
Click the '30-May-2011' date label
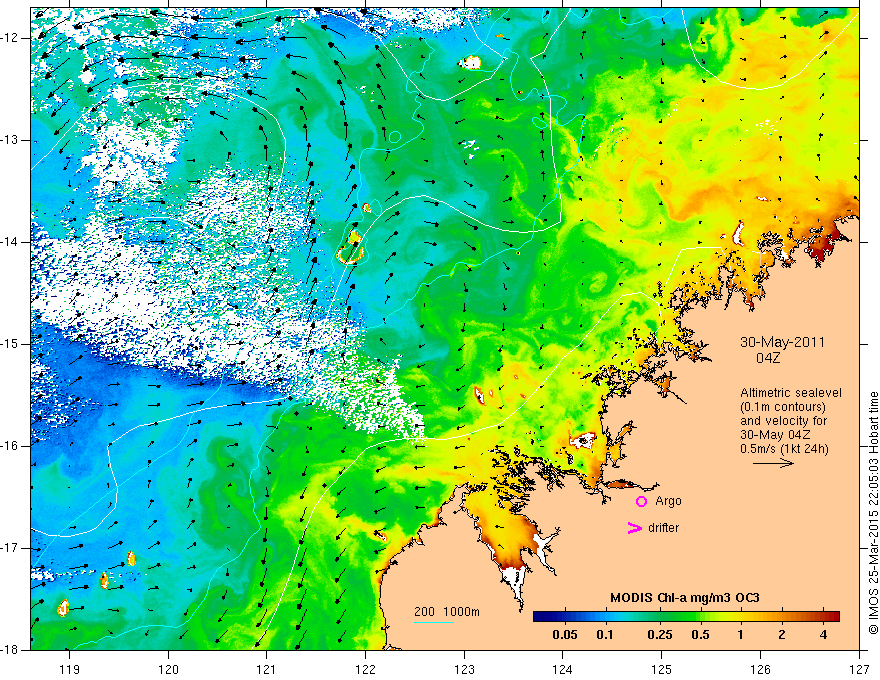click(782, 342)
